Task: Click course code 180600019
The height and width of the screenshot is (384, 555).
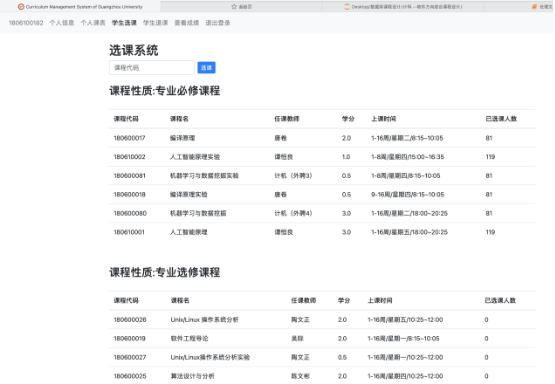Action: (x=130, y=338)
